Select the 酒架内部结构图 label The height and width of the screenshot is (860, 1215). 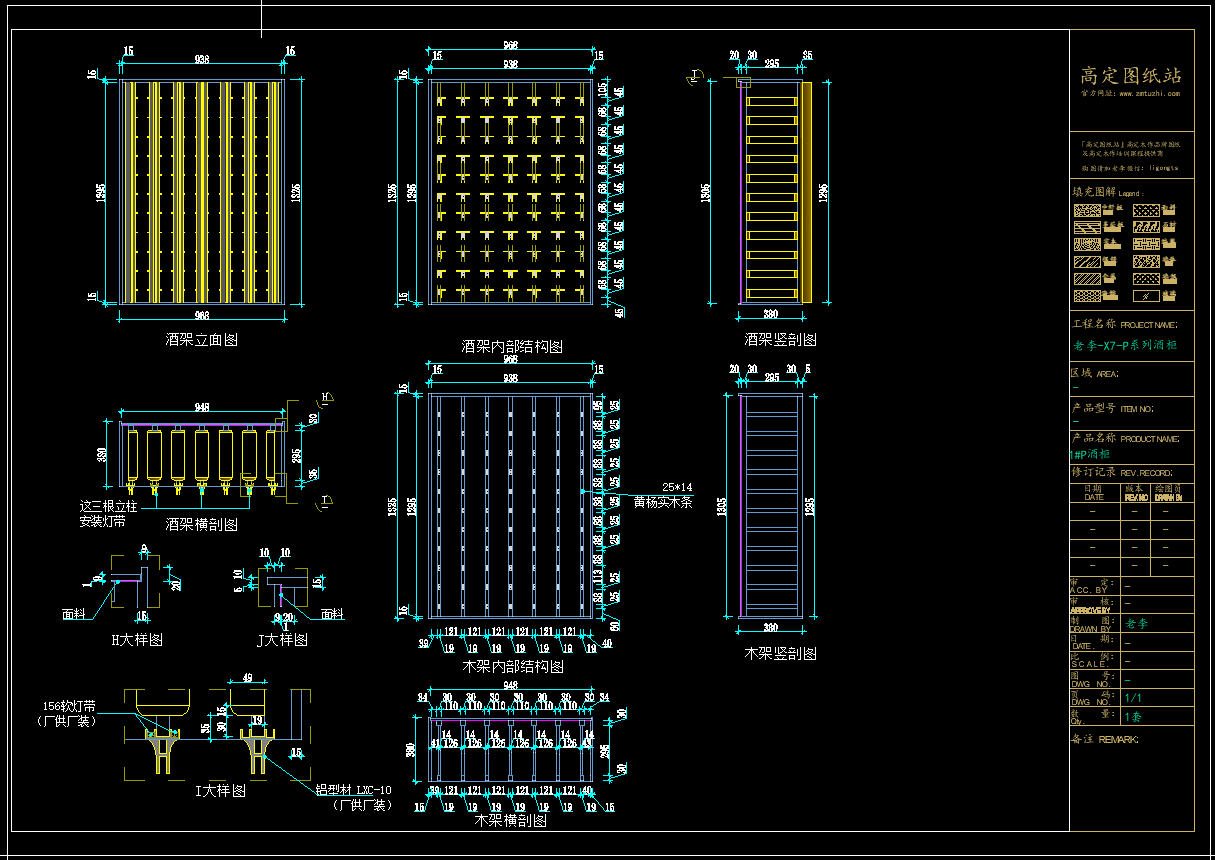coord(511,347)
